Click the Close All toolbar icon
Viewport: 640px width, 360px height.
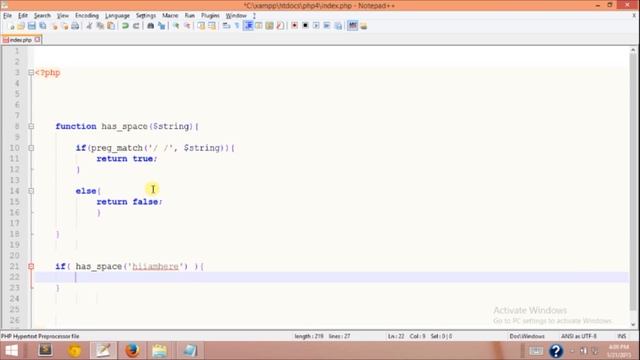point(64,26)
